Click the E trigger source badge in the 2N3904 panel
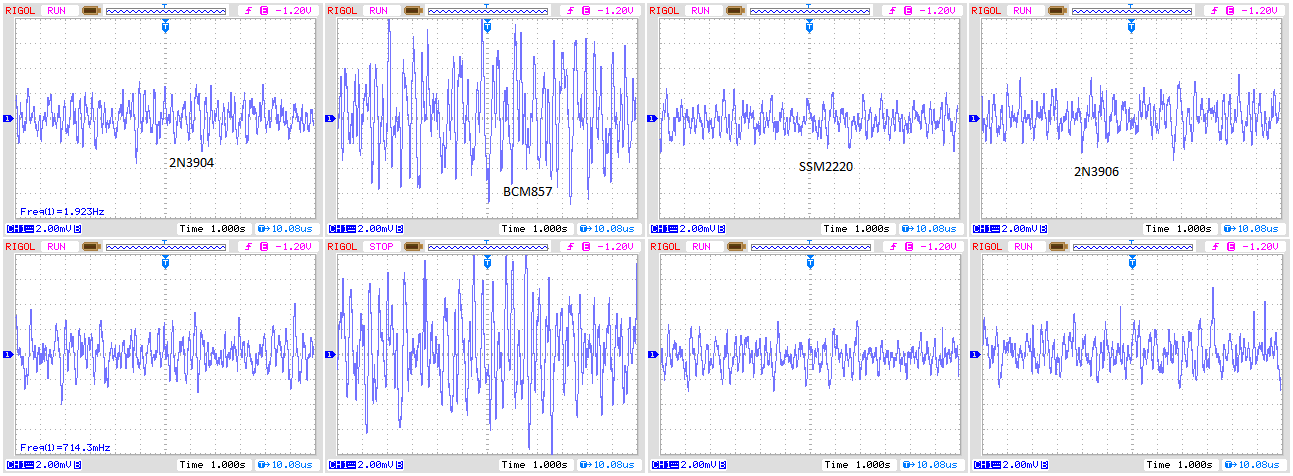 (x=264, y=10)
